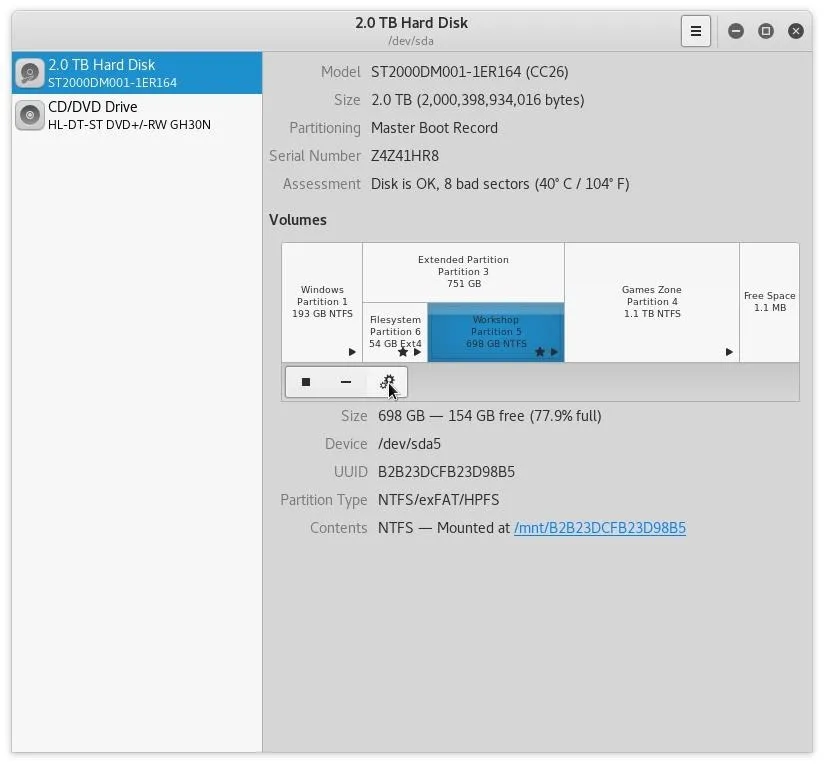Open the mount point link /mnt/B2B23DCFB23D98B5

[x=599, y=528]
